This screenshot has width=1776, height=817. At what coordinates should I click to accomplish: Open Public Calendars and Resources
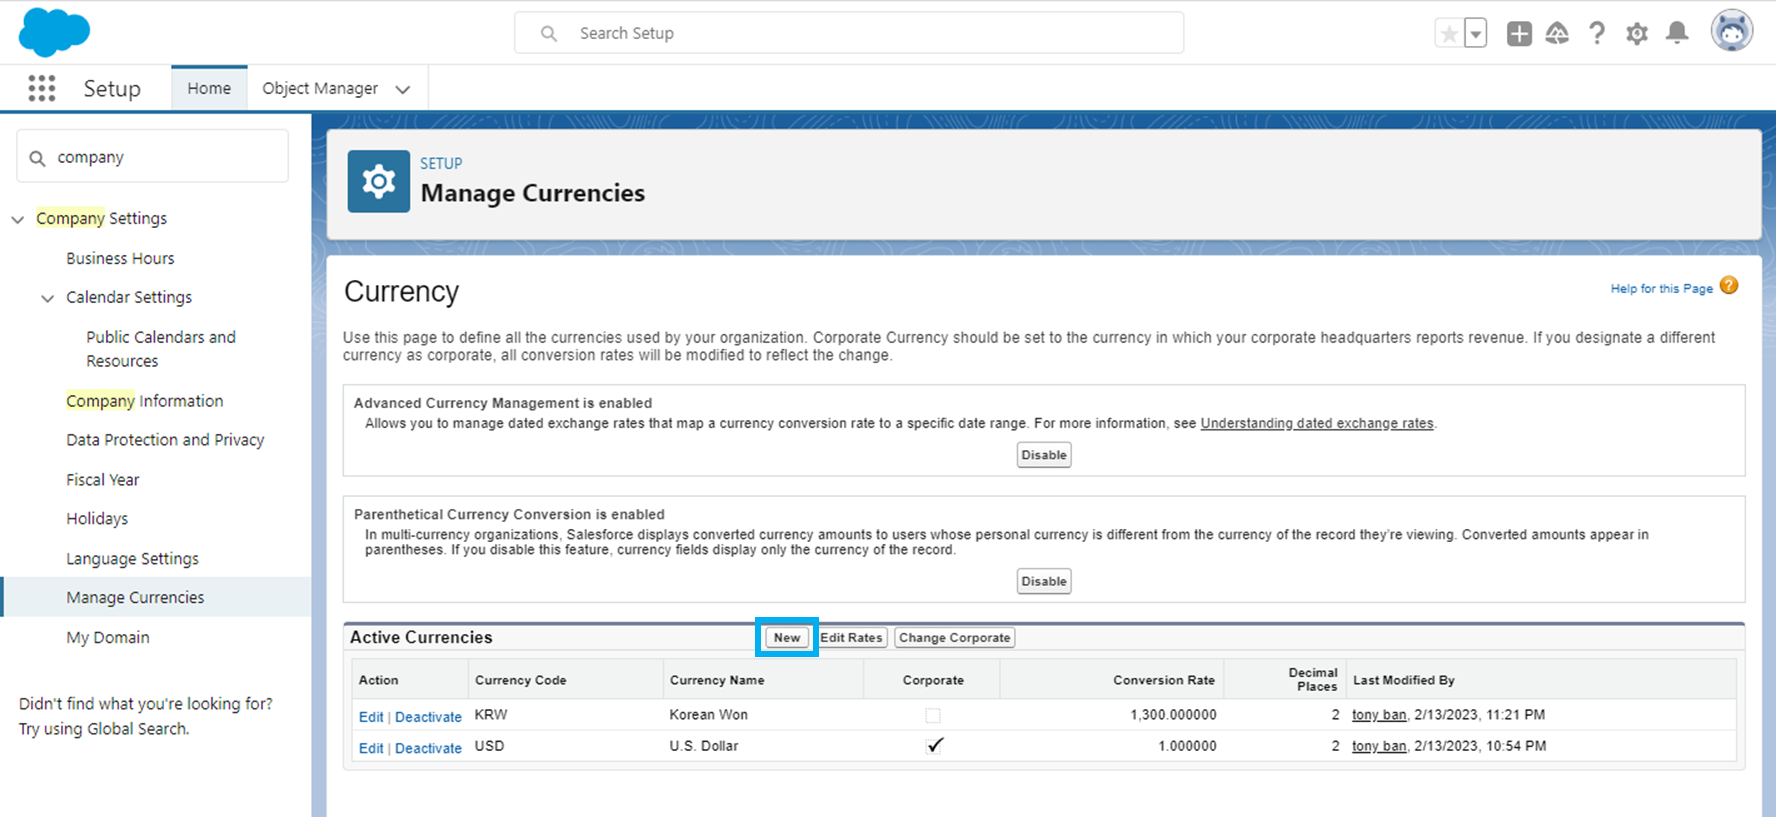[x=161, y=349]
